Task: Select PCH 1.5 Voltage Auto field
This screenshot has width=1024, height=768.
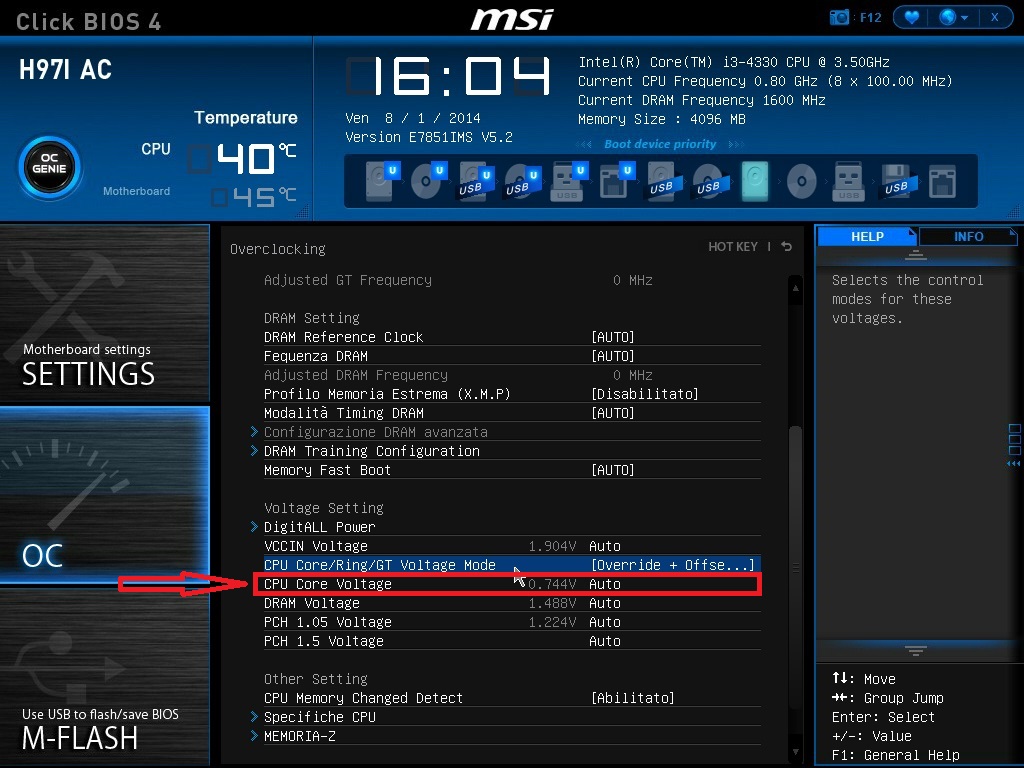Action: coord(605,641)
